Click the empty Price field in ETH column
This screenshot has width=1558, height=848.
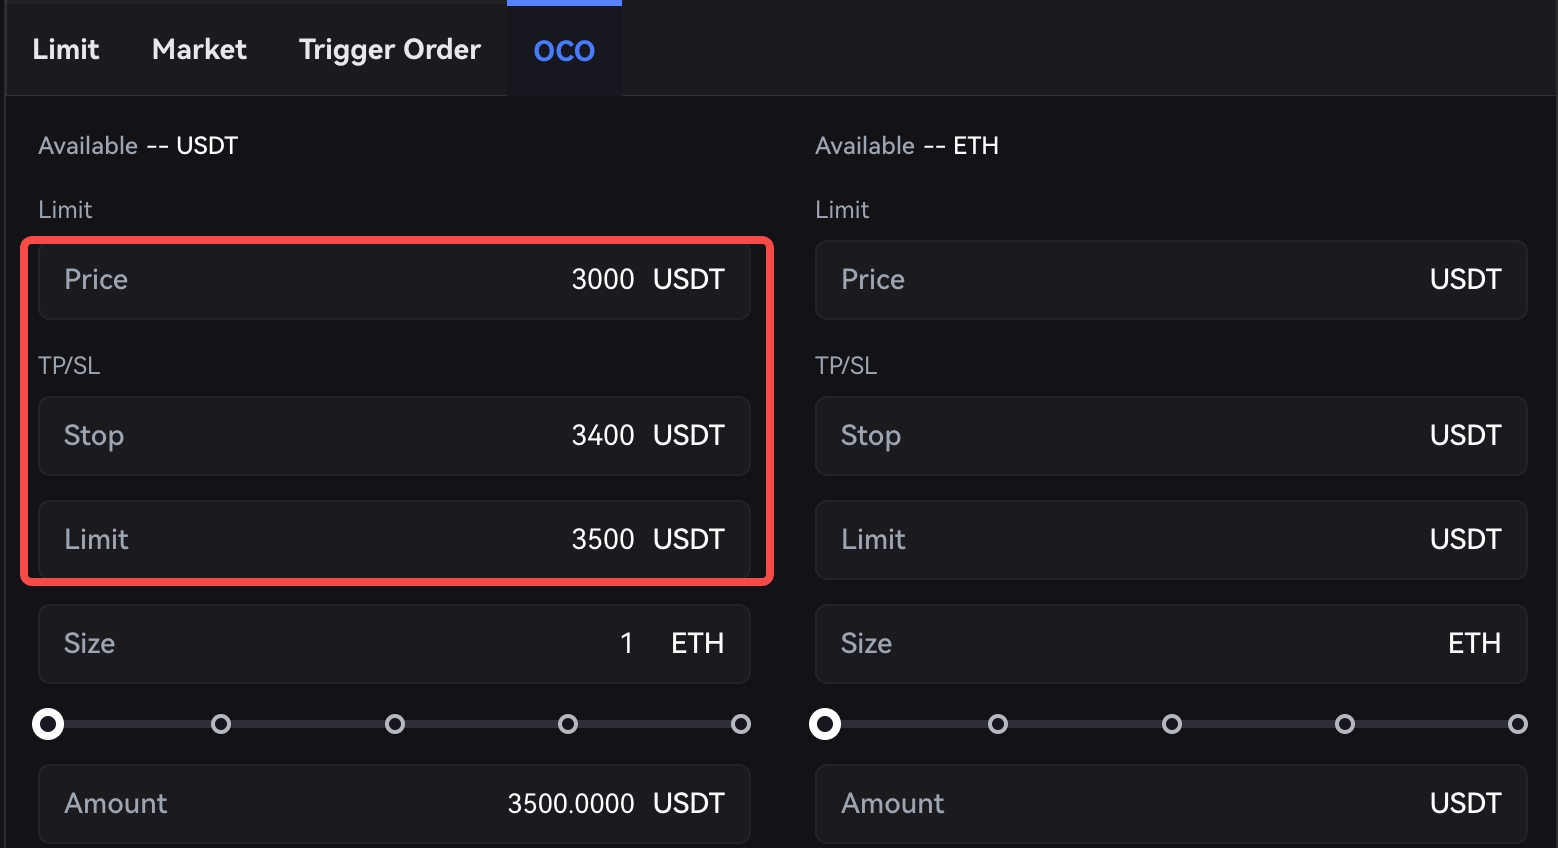point(1171,280)
